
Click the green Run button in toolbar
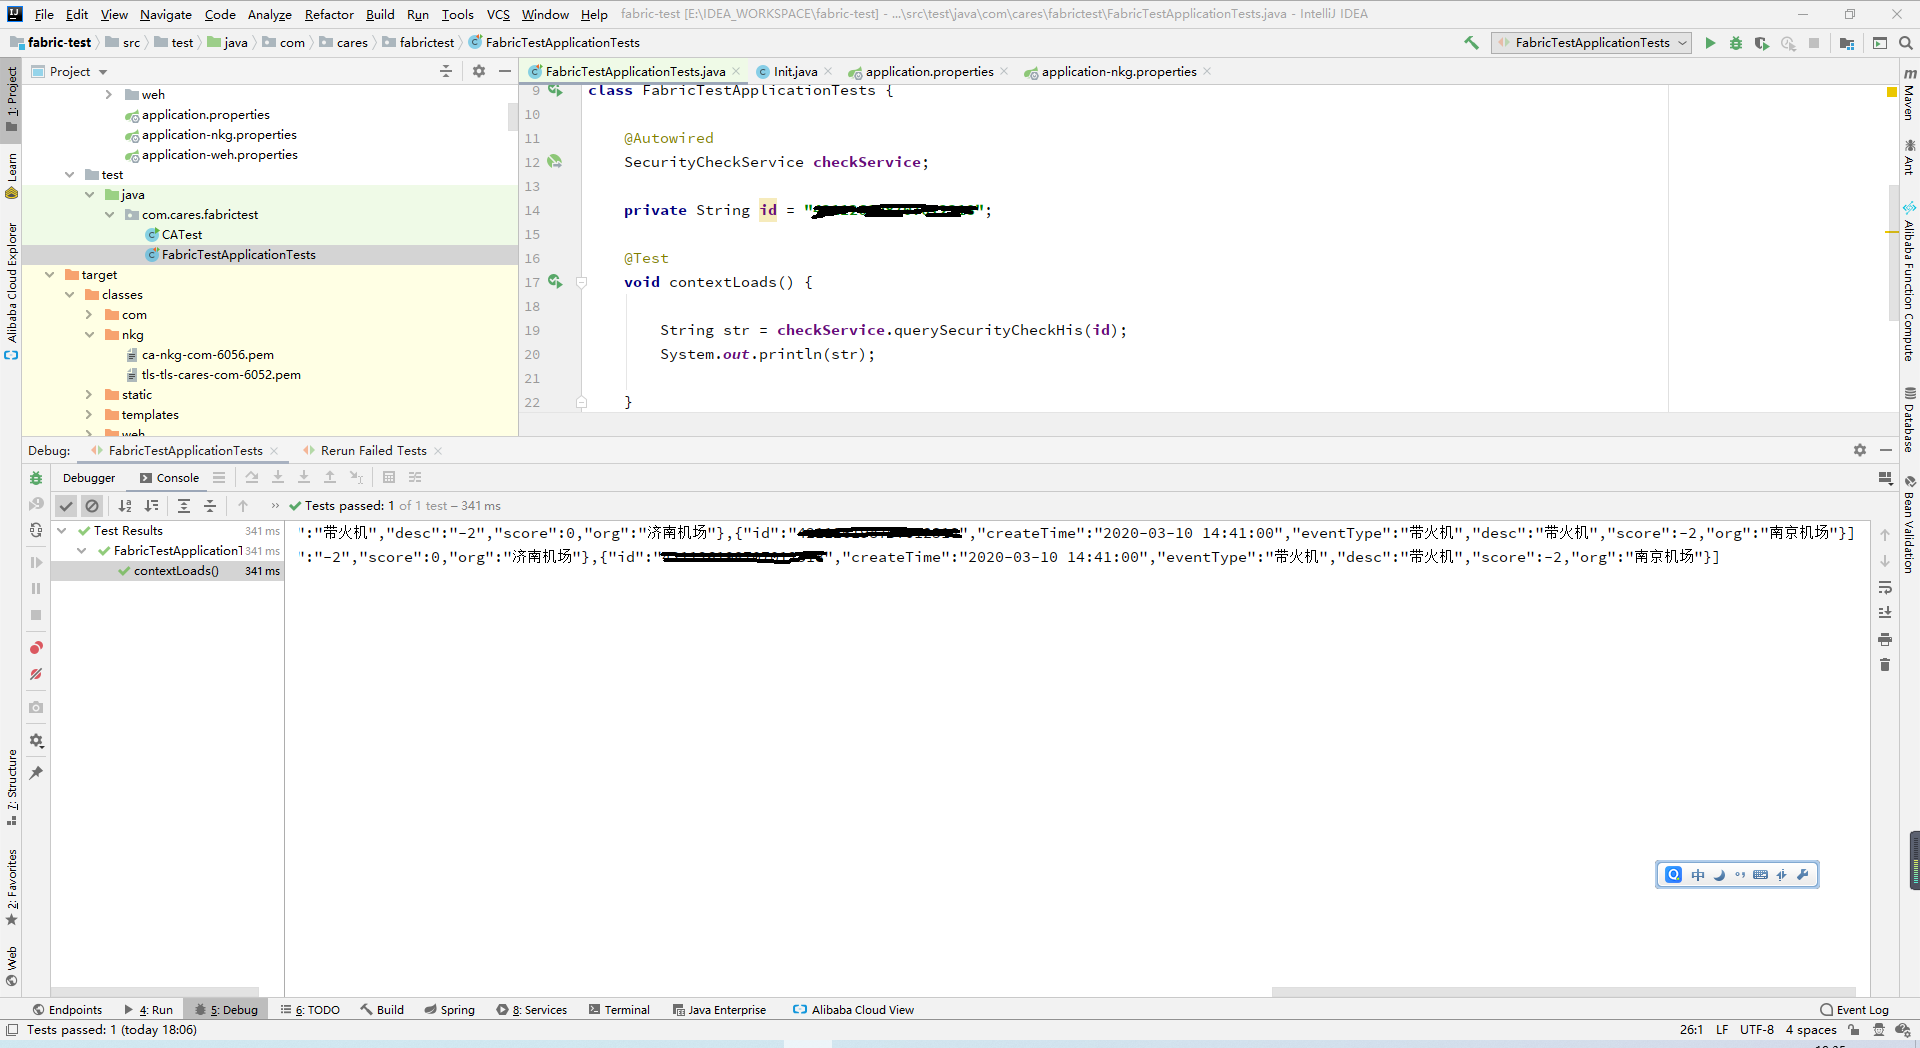coord(1710,43)
